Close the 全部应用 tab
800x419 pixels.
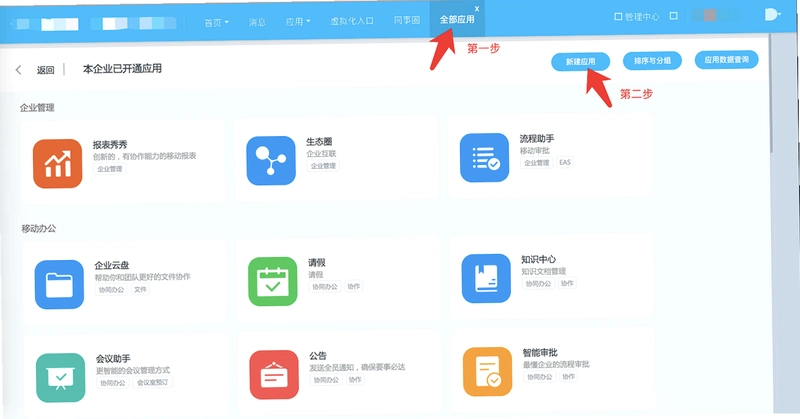coord(477,9)
